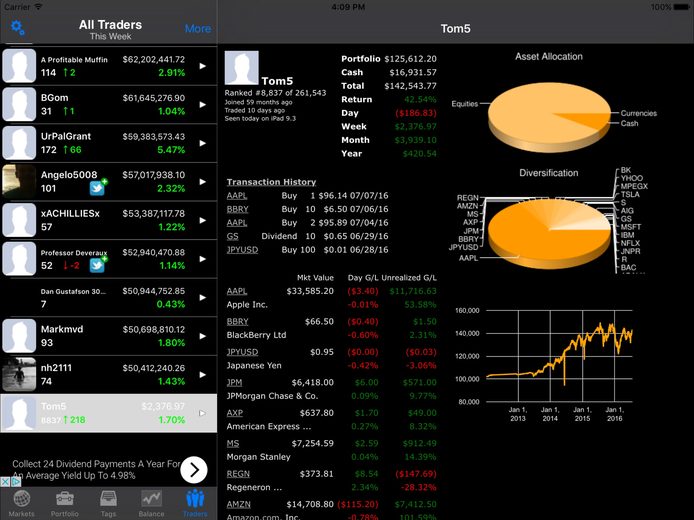Tap 'Ranked #8,837 of 261,543' text
The image size is (694, 520).
(x=275, y=93)
